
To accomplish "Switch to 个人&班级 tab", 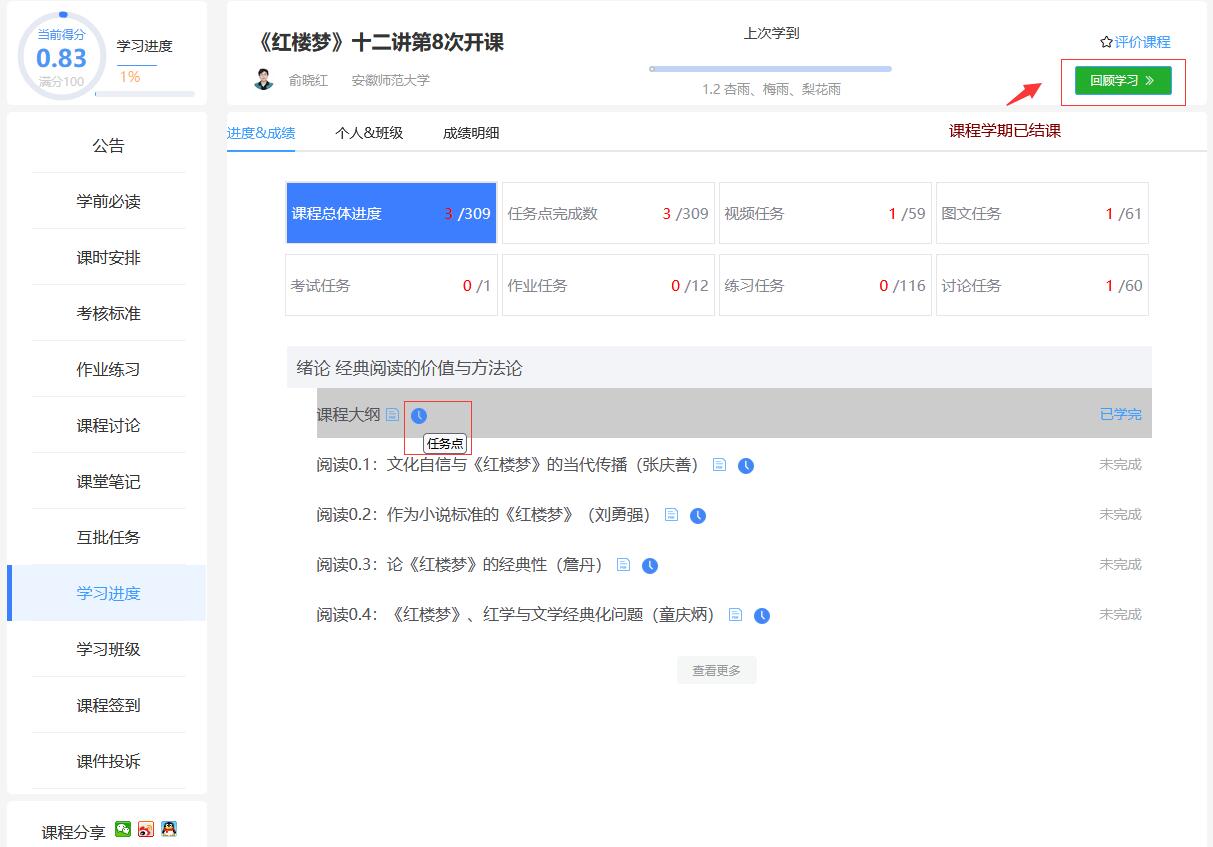I will click(x=369, y=132).
